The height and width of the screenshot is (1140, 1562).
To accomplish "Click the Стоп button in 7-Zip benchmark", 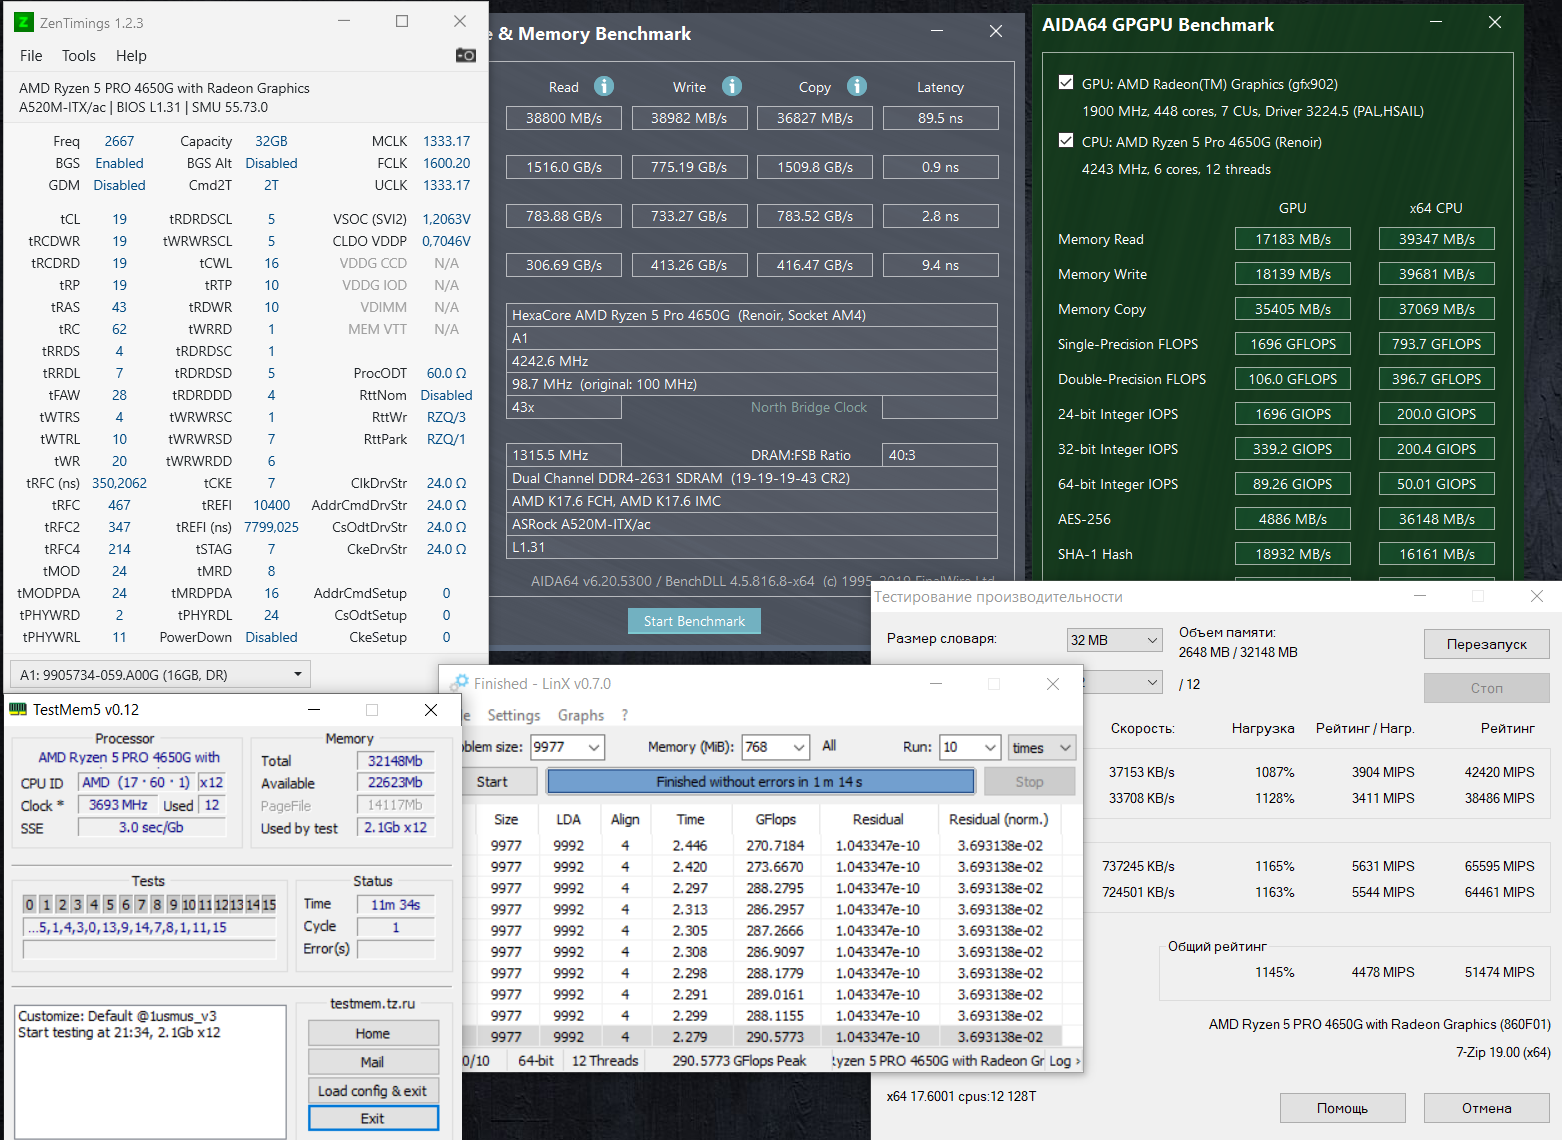I will point(1487,688).
